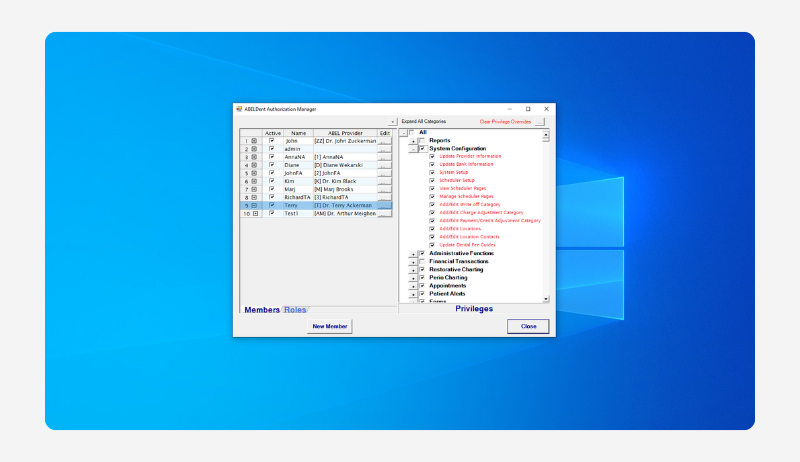
Task: Open Edit button for Test1 row
Action: pyautogui.click(x=385, y=214)
